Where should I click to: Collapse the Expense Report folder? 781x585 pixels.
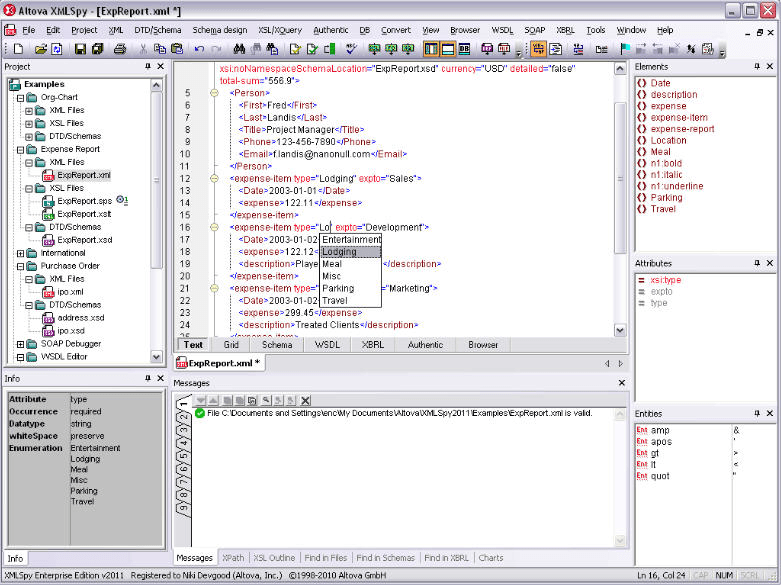pyautogui.click(x=20, y=149)
